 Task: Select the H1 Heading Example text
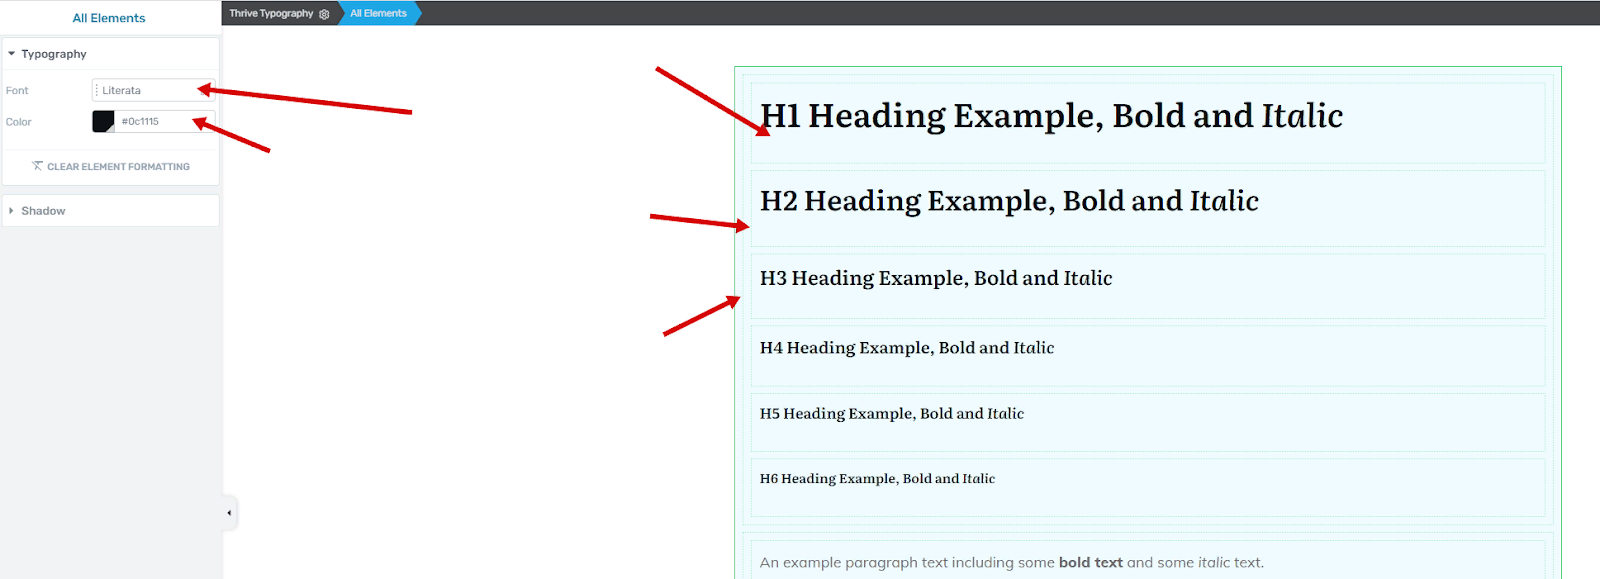pyautogui.click(x=1051, y=116)
